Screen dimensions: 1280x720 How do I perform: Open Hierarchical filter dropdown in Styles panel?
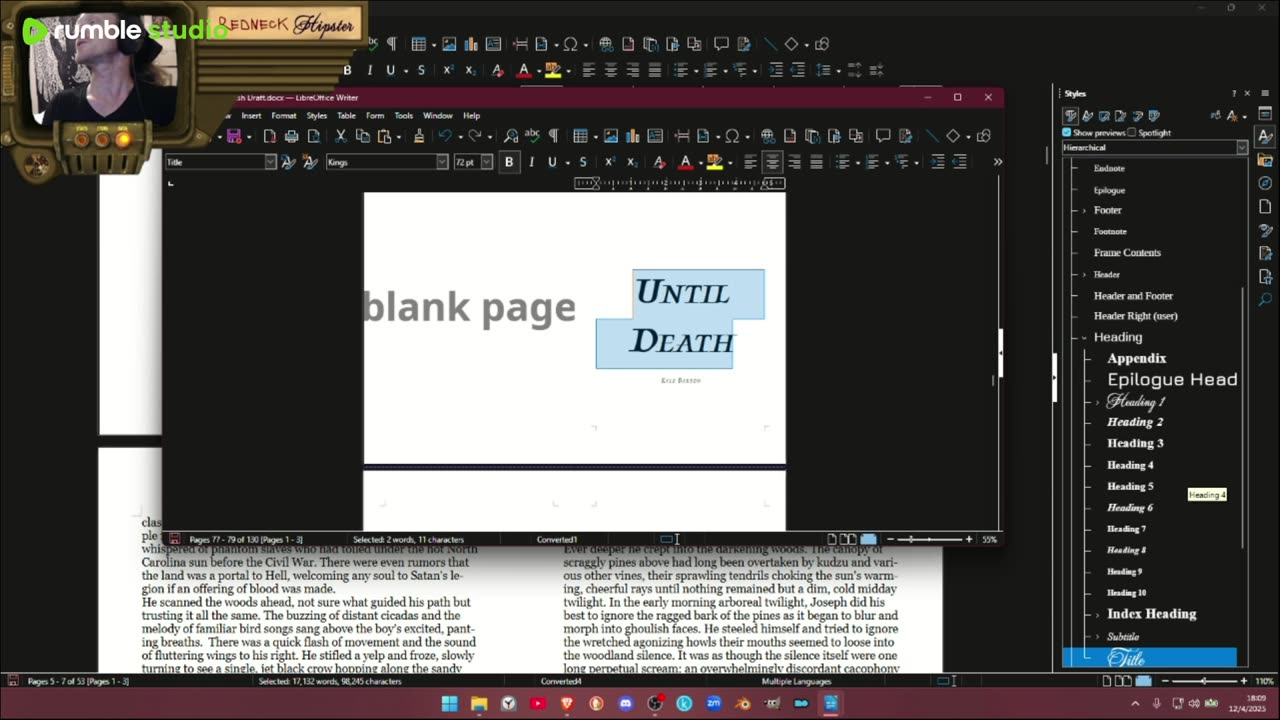point(1155,148)
